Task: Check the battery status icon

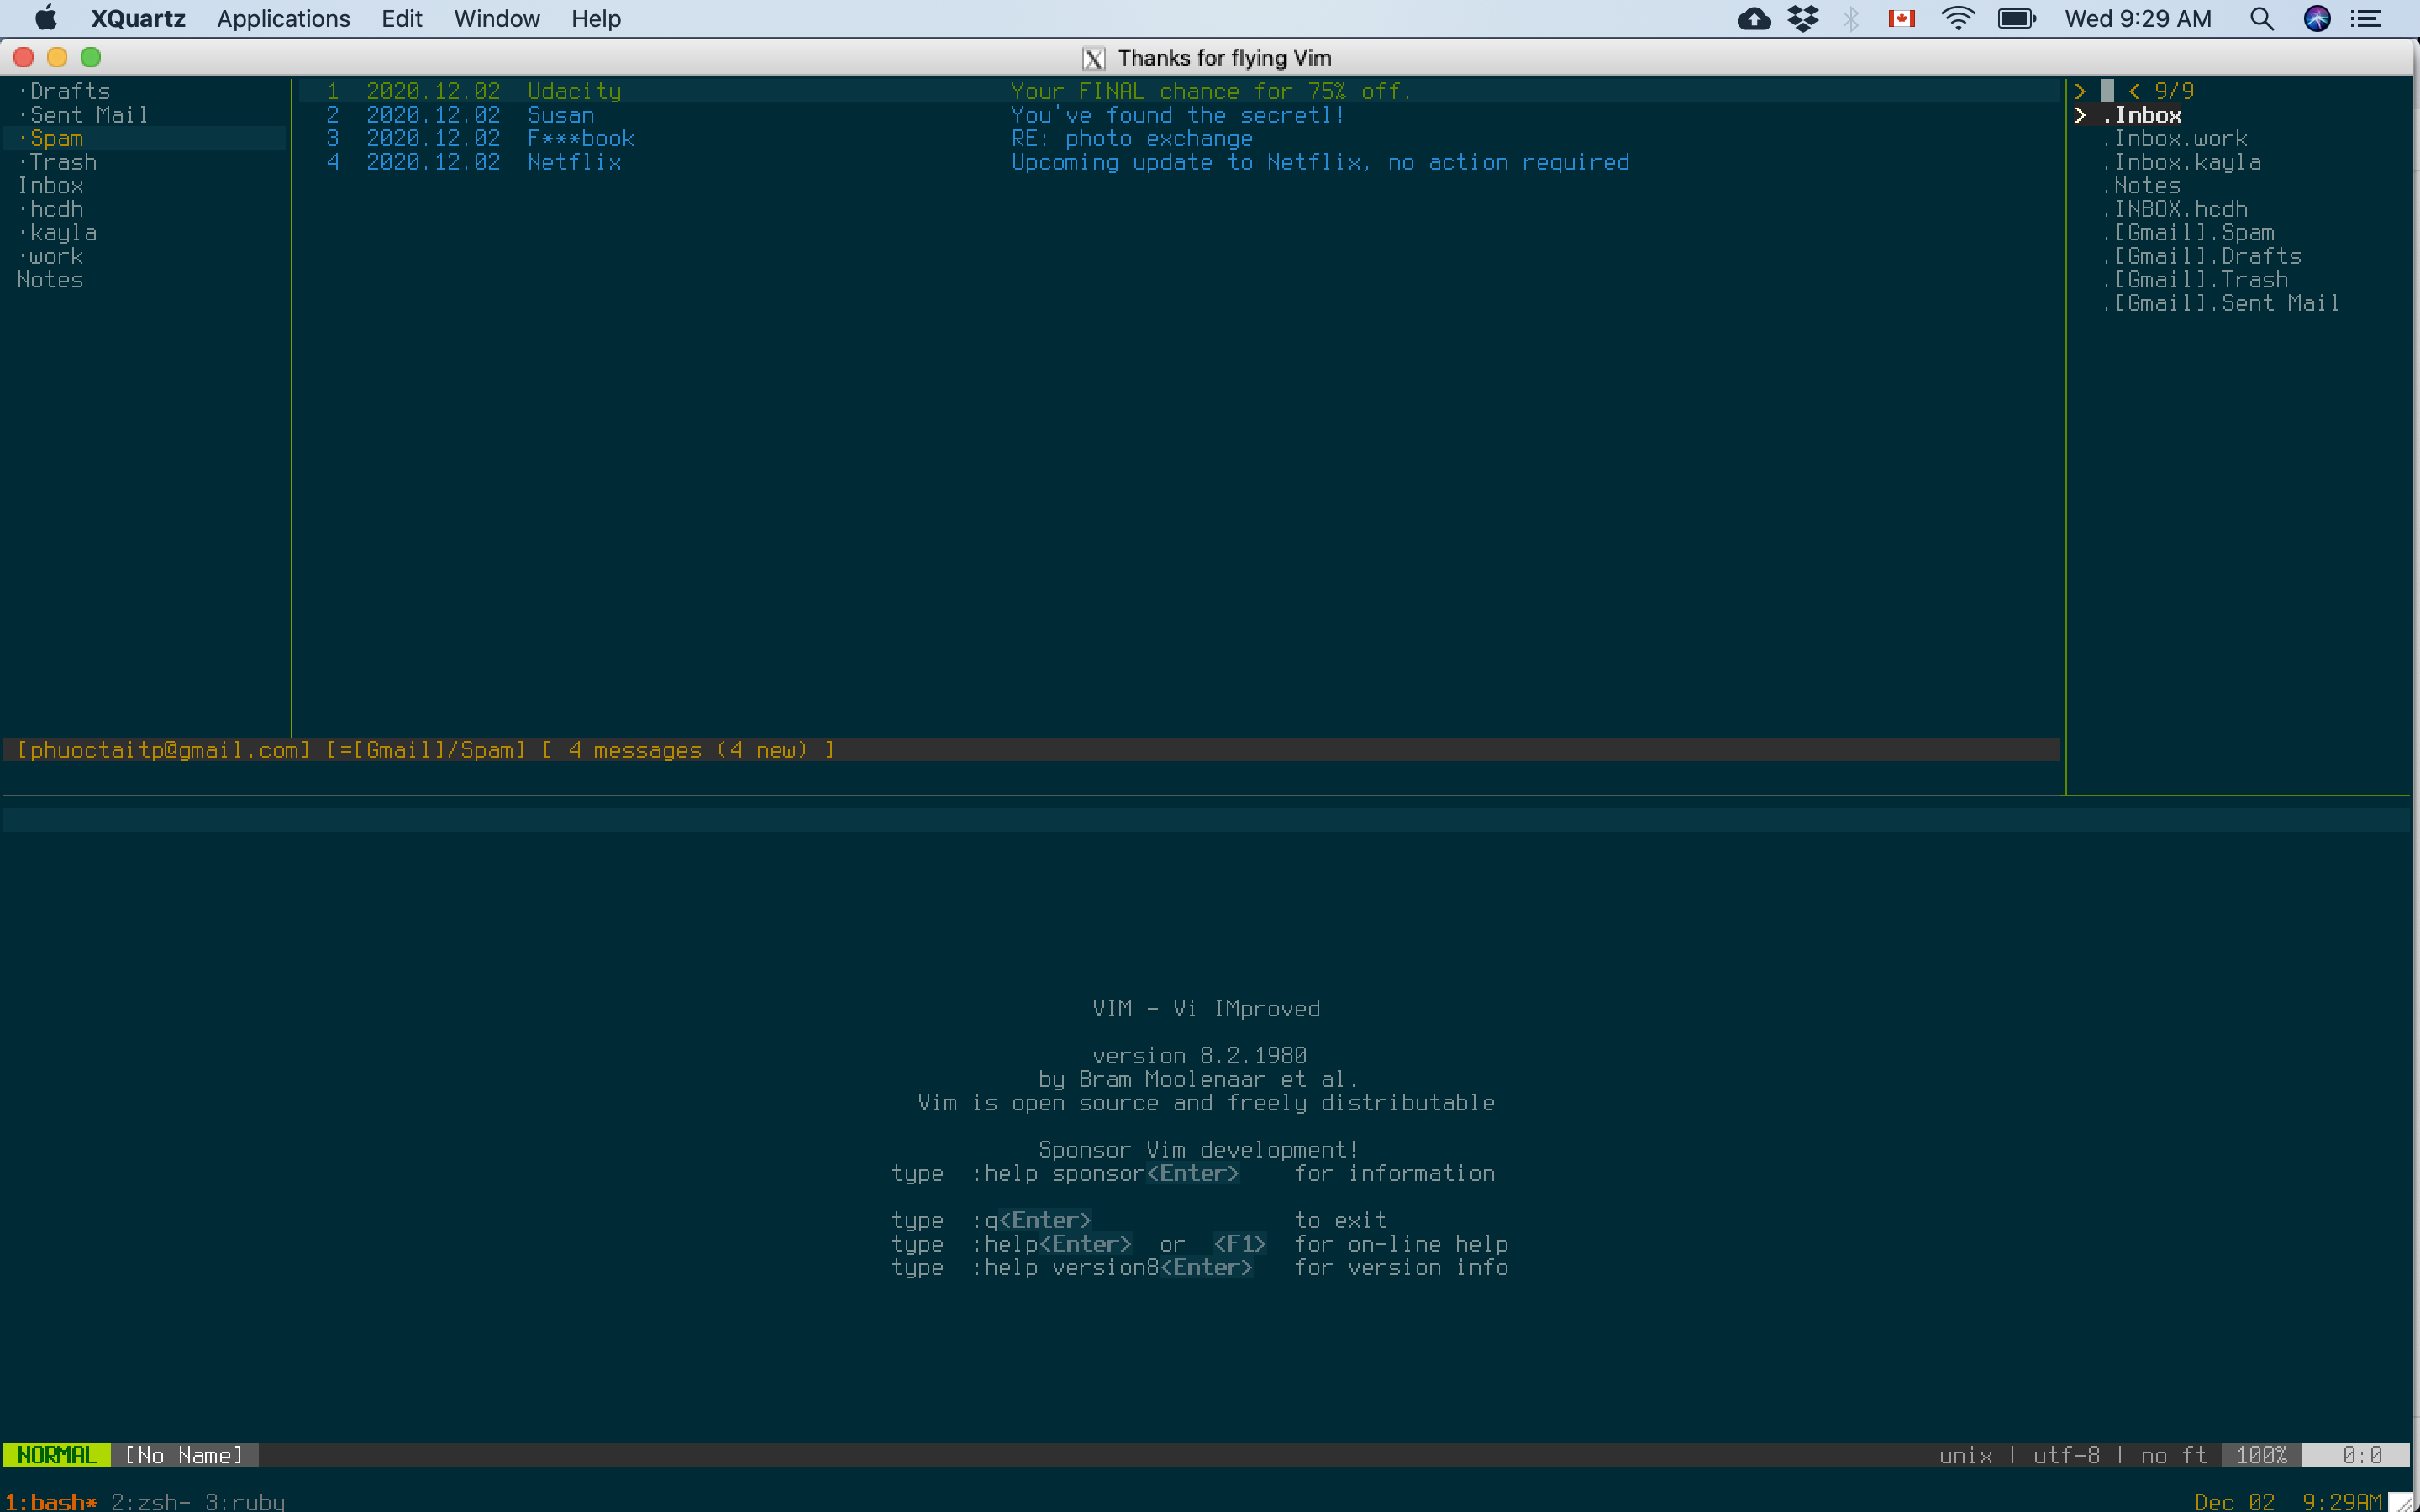Action: click(x=2014, y=18)
